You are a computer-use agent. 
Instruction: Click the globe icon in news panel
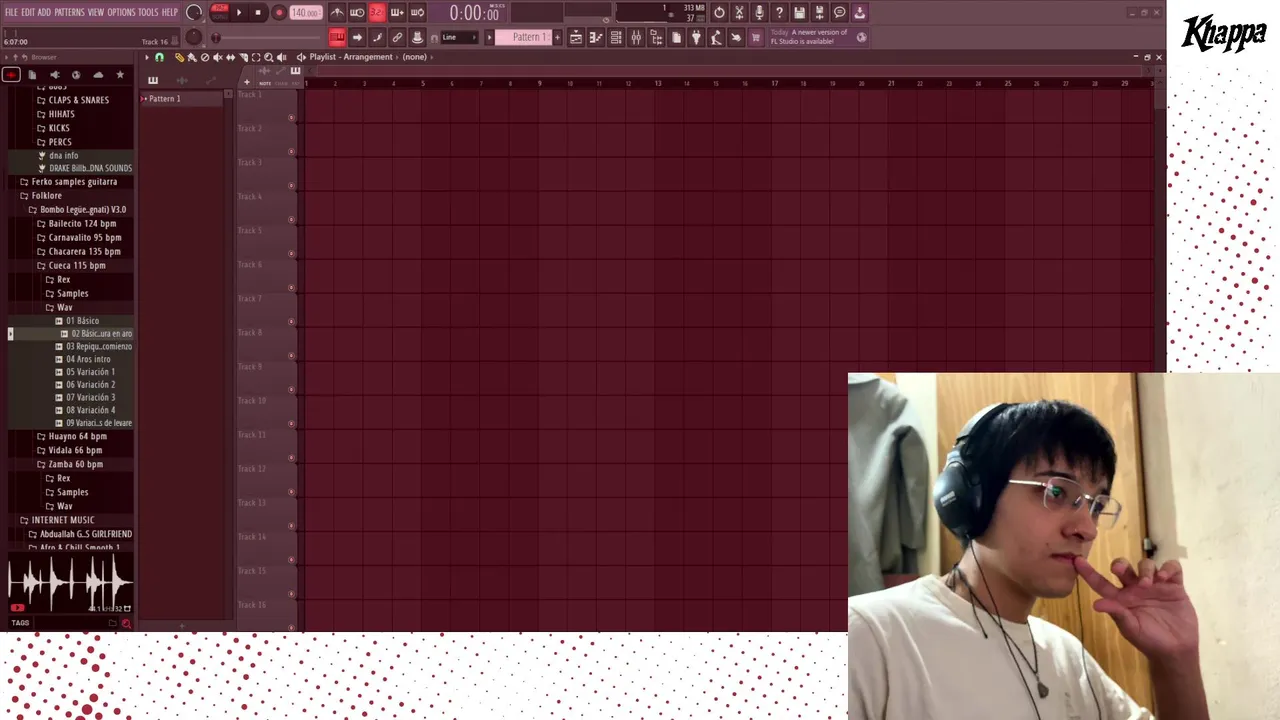pyautogui.click(x=861, y=37)
